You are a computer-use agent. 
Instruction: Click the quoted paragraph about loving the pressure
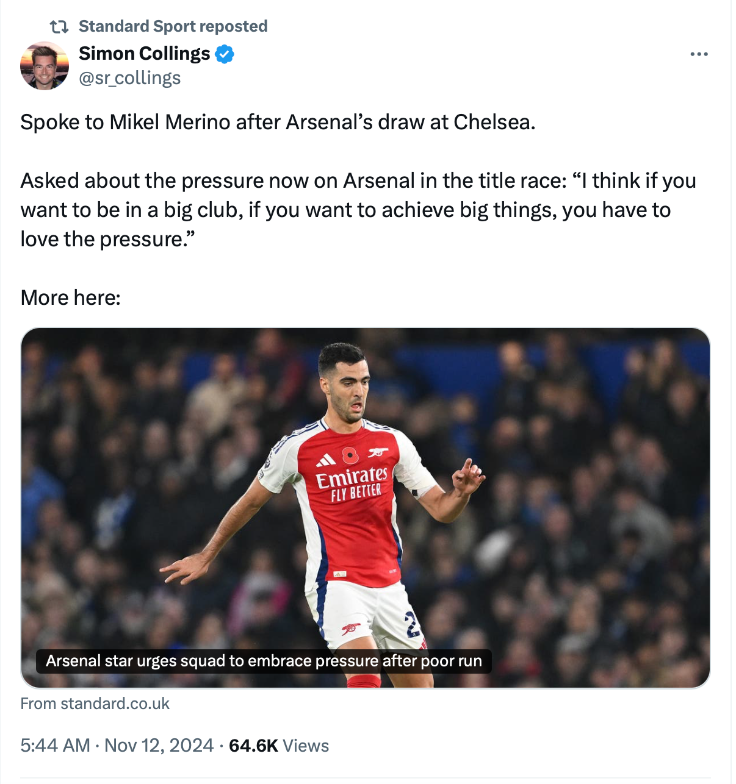358,211
